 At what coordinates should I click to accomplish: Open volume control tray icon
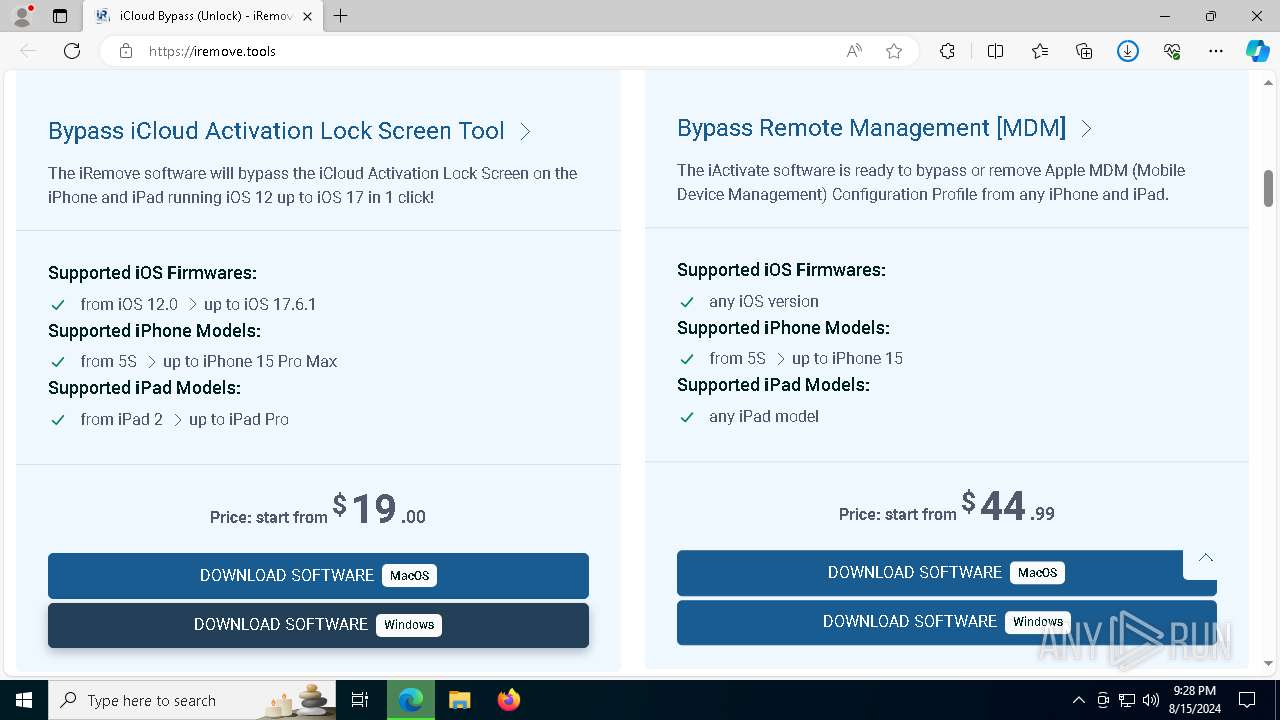coord(1150,700)
